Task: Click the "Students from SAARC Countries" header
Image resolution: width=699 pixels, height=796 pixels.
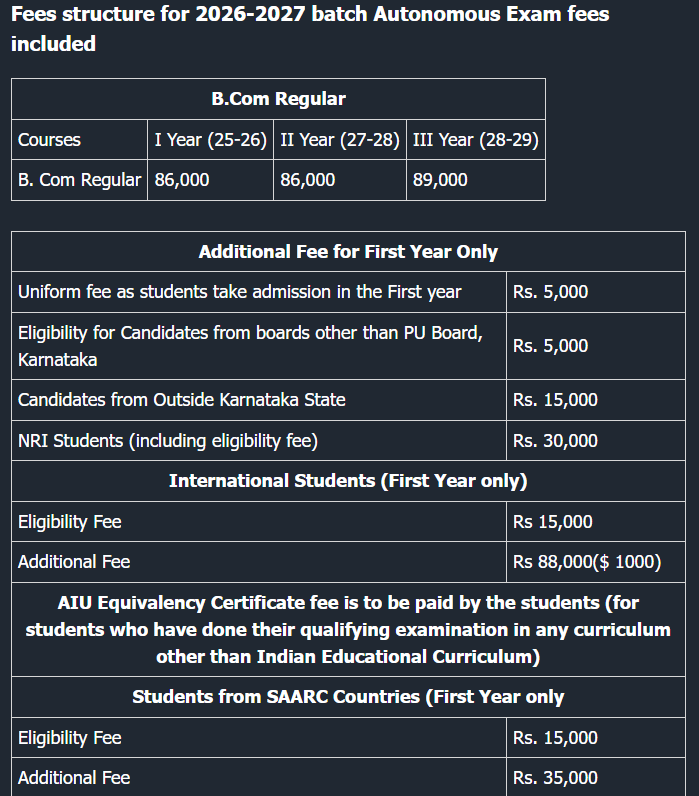Action: (348, 697)
